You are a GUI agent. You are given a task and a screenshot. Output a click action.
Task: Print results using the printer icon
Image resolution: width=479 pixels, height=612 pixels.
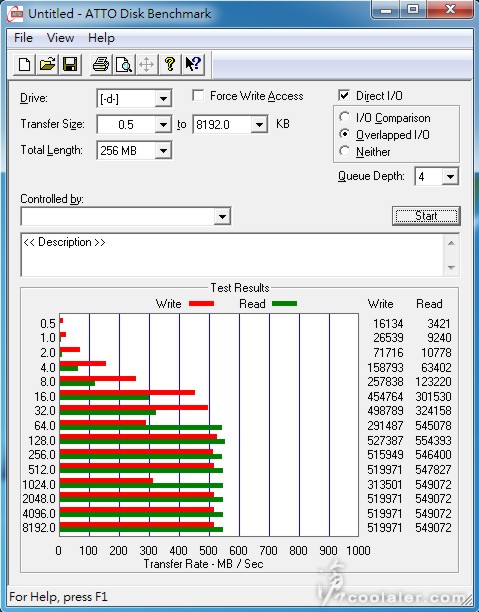[101, 64]
